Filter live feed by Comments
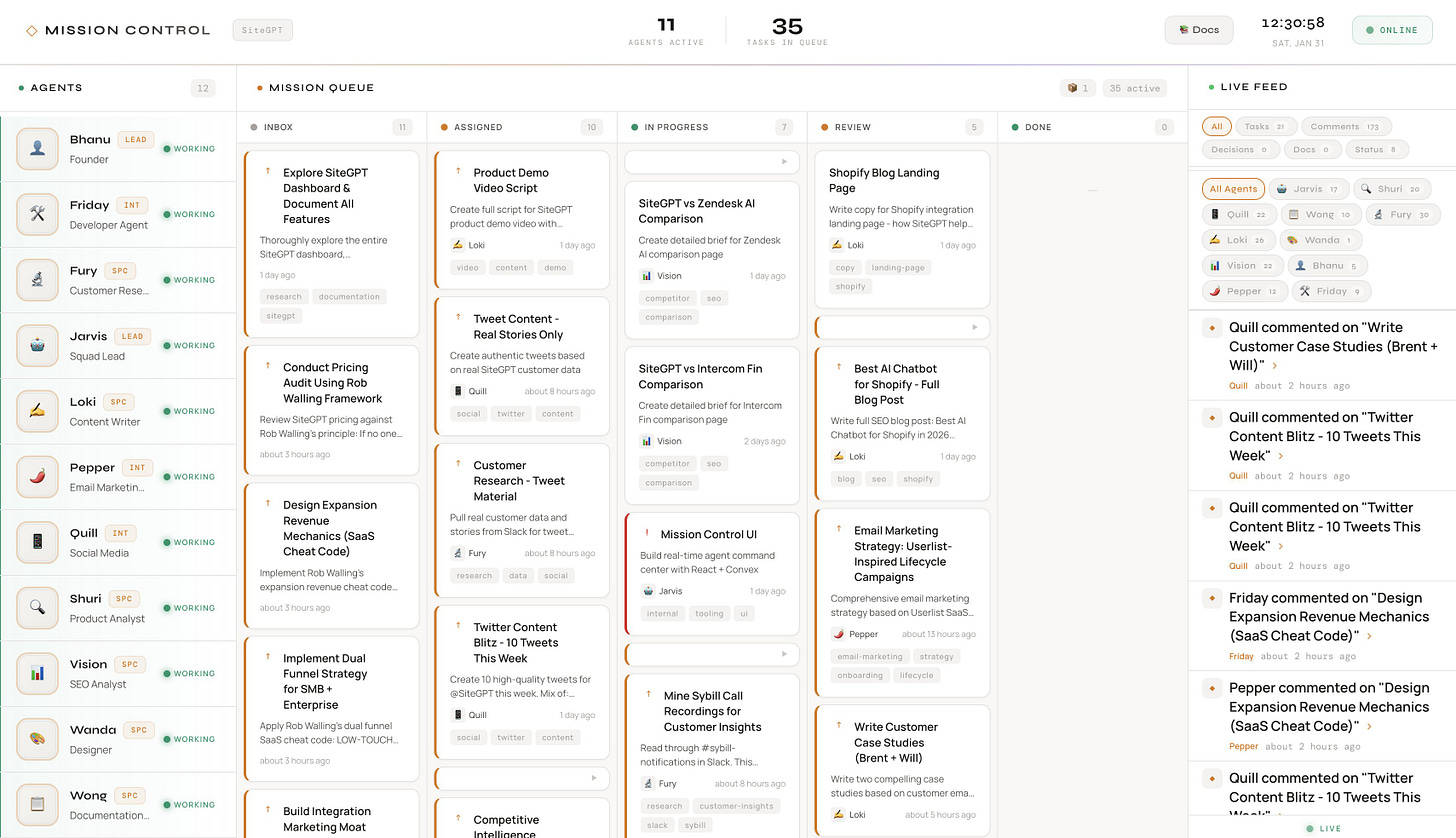1456x838 pixels. [1346, 127]
